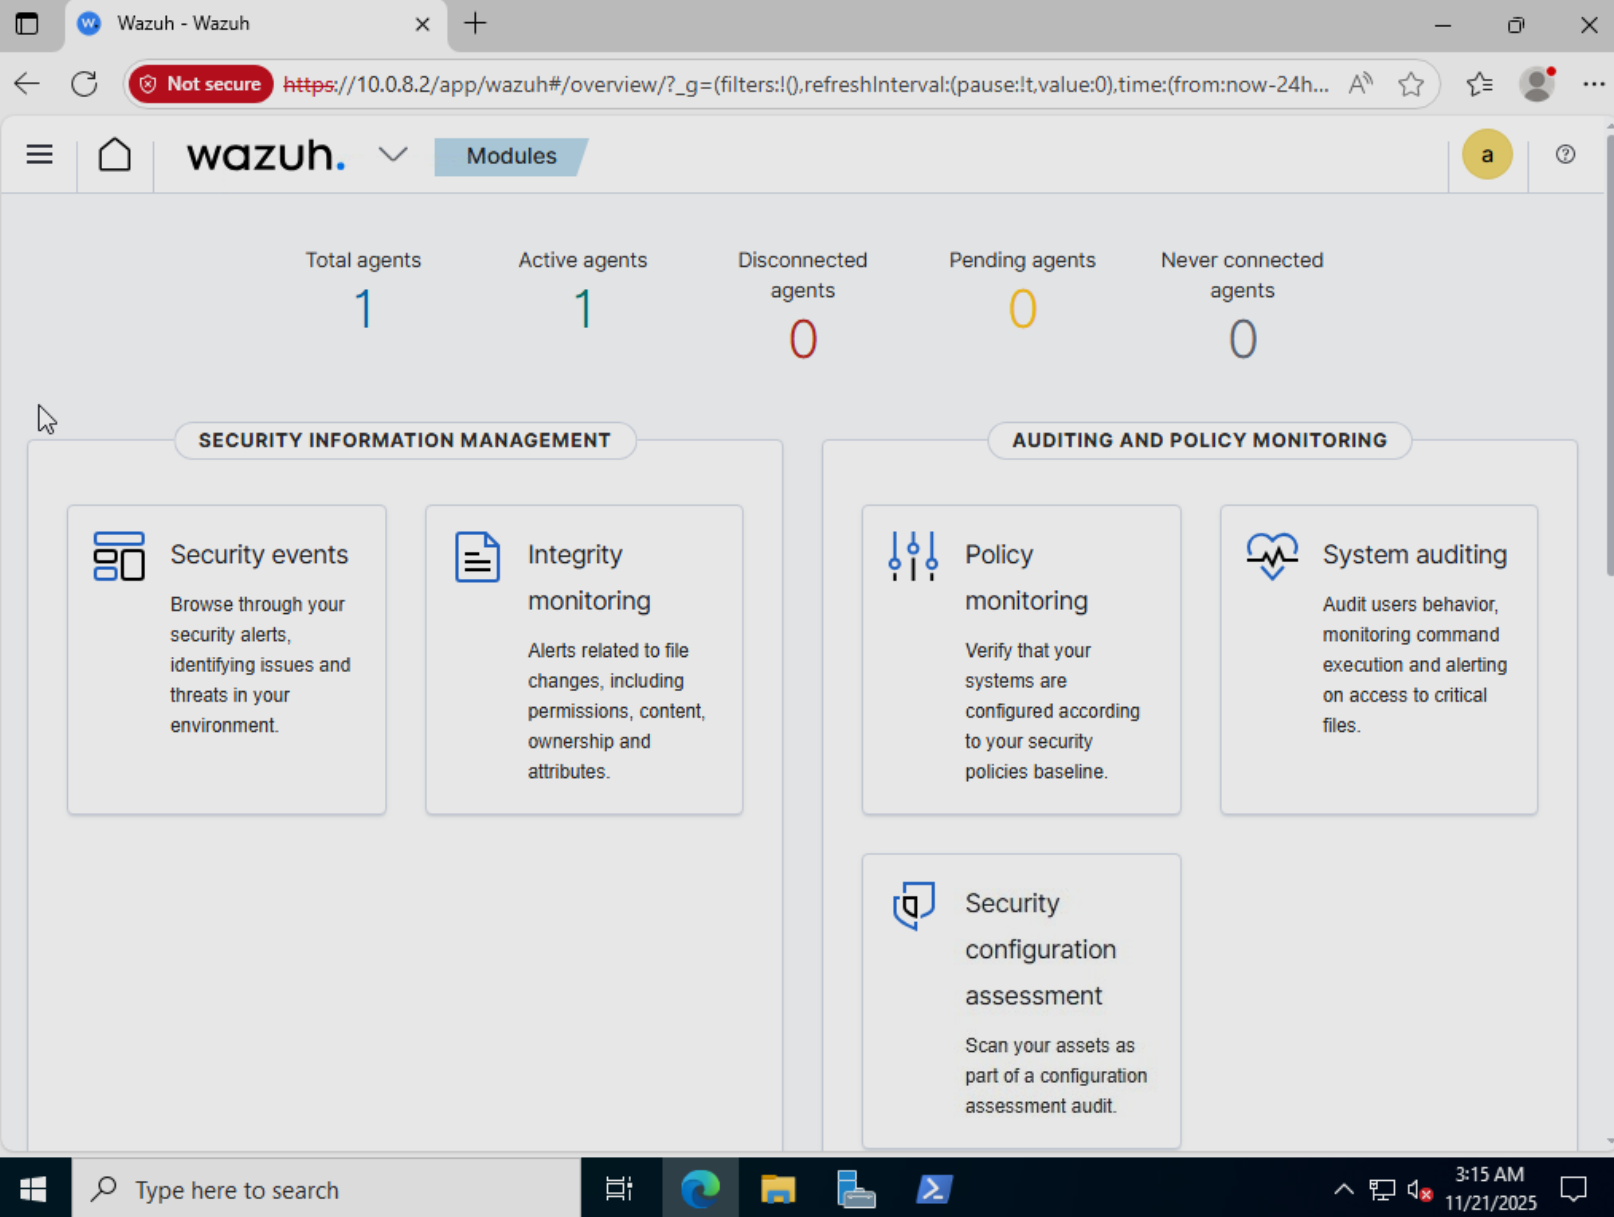Go to Wazuh home icon

115,155
